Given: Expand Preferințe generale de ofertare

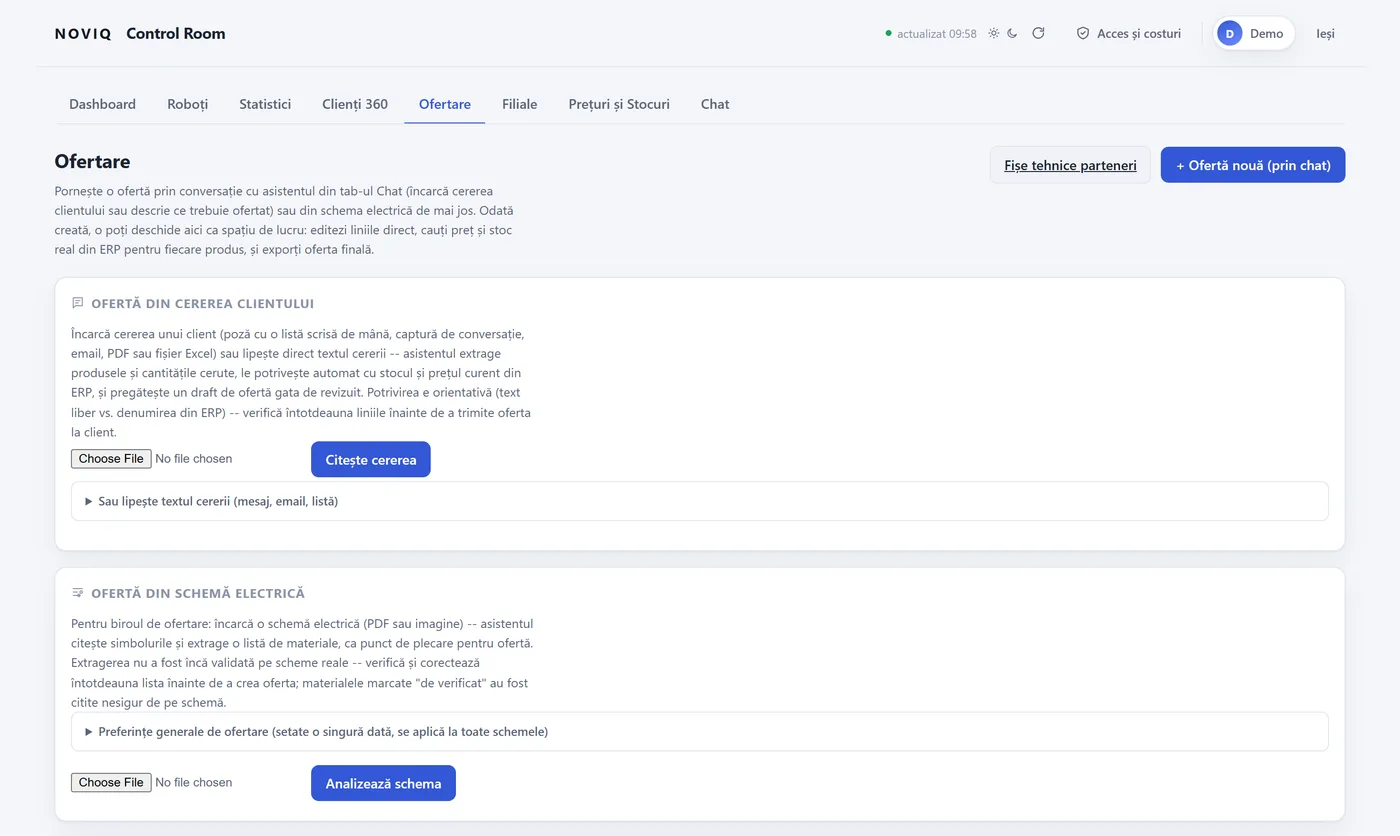Looking at the screenshot, I should (x=700, y=731).
